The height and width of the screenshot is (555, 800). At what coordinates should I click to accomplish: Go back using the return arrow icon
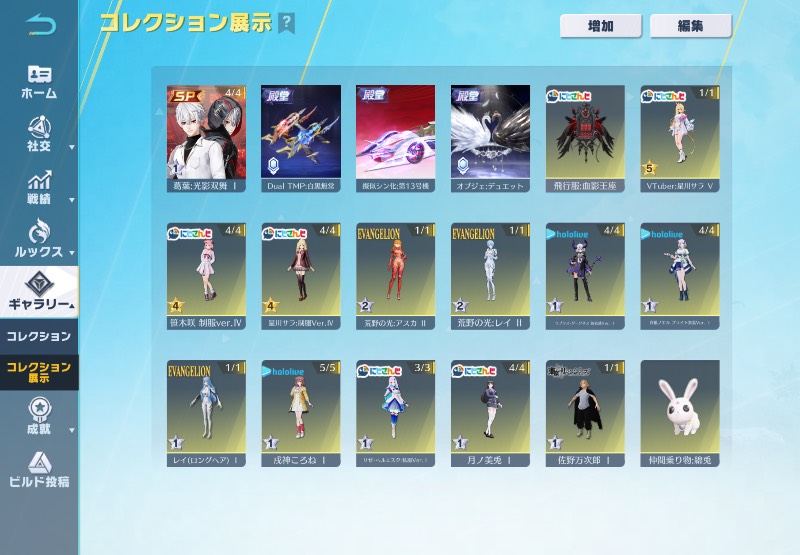pos(40,25)
